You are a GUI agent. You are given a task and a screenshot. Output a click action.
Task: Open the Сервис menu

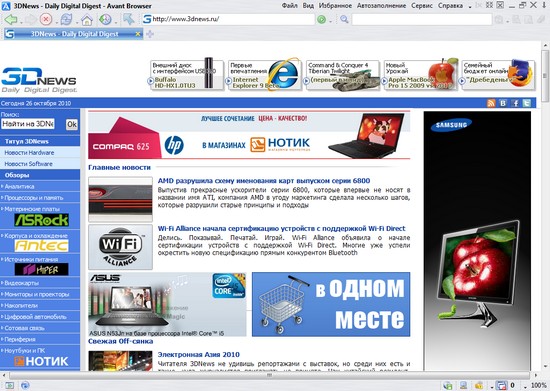tap(422, 6)
